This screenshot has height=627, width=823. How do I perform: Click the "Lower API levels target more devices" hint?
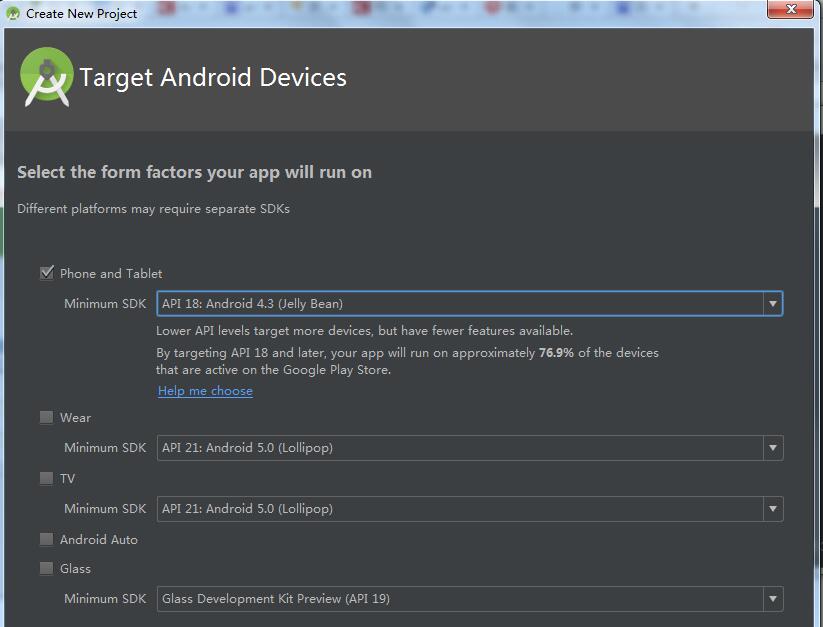click(x=364, y=330)
